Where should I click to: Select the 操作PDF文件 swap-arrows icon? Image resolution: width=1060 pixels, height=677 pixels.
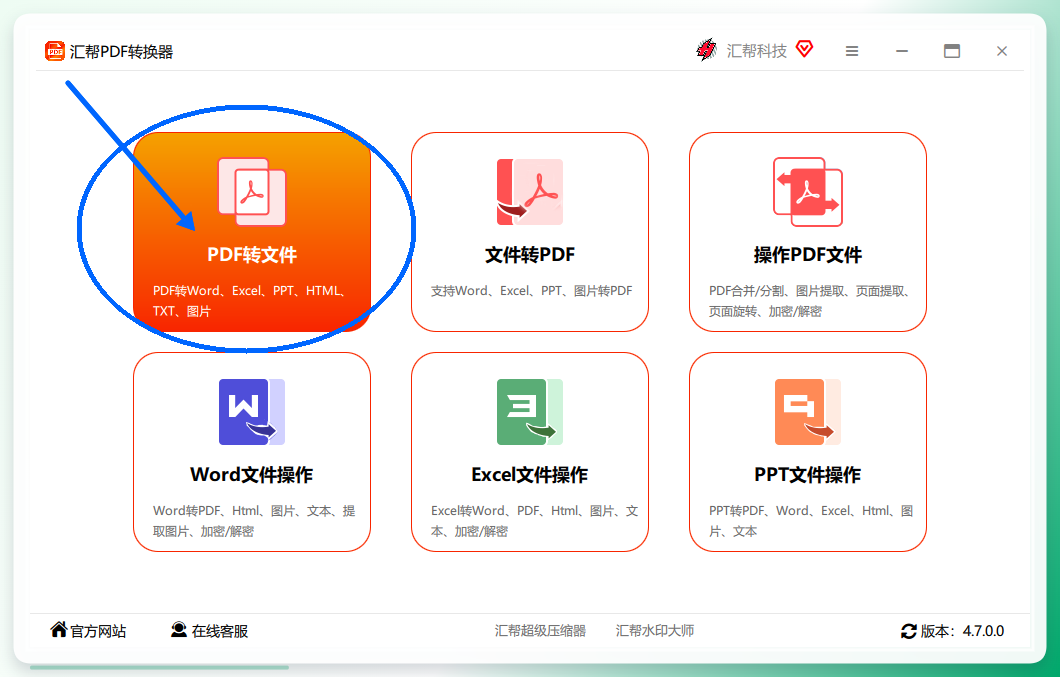[808, 192]
